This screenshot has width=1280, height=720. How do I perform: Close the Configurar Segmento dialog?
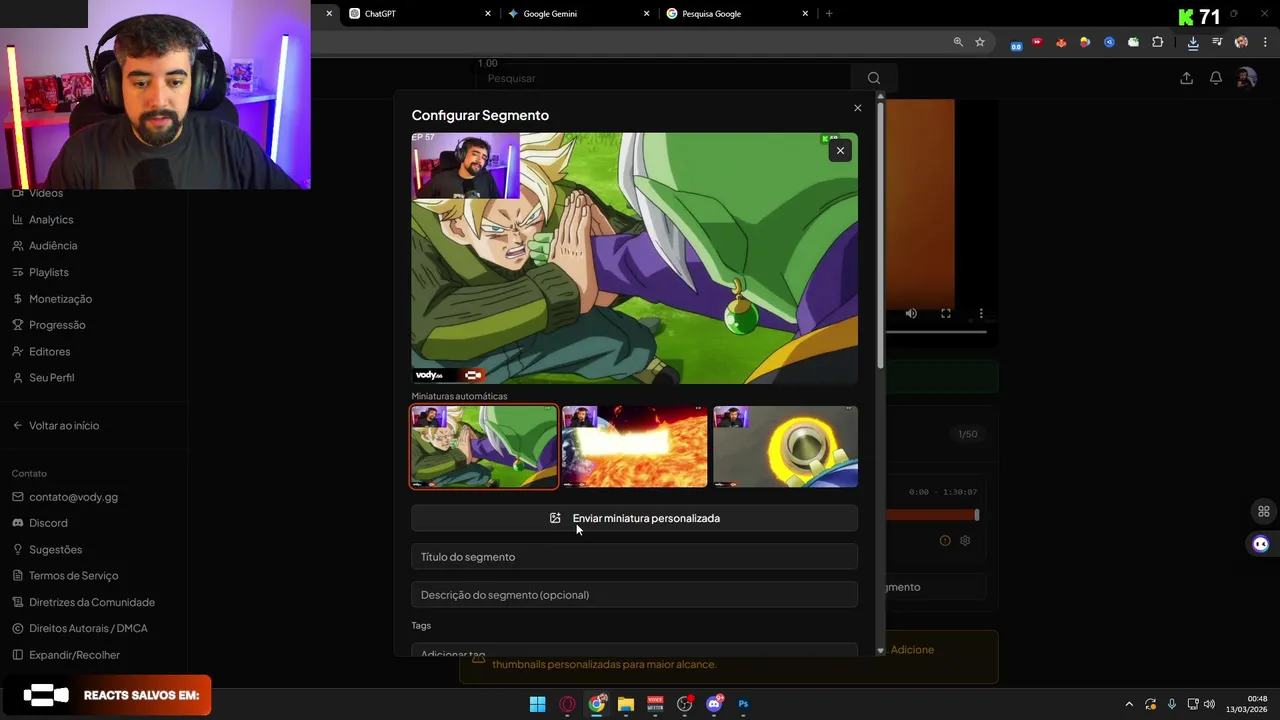[x=857, y=108]
